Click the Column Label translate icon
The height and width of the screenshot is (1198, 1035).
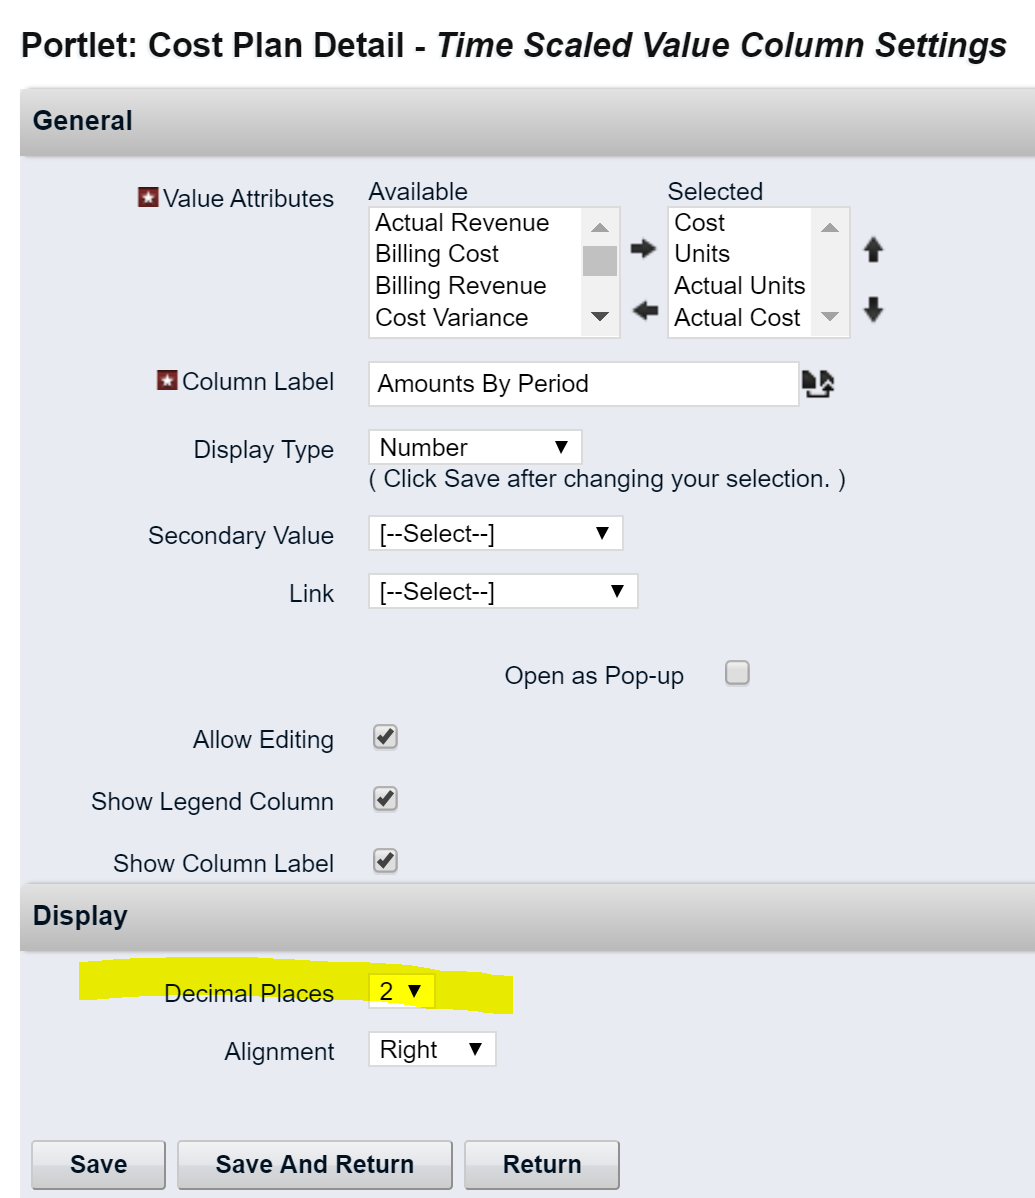(818, 384)
